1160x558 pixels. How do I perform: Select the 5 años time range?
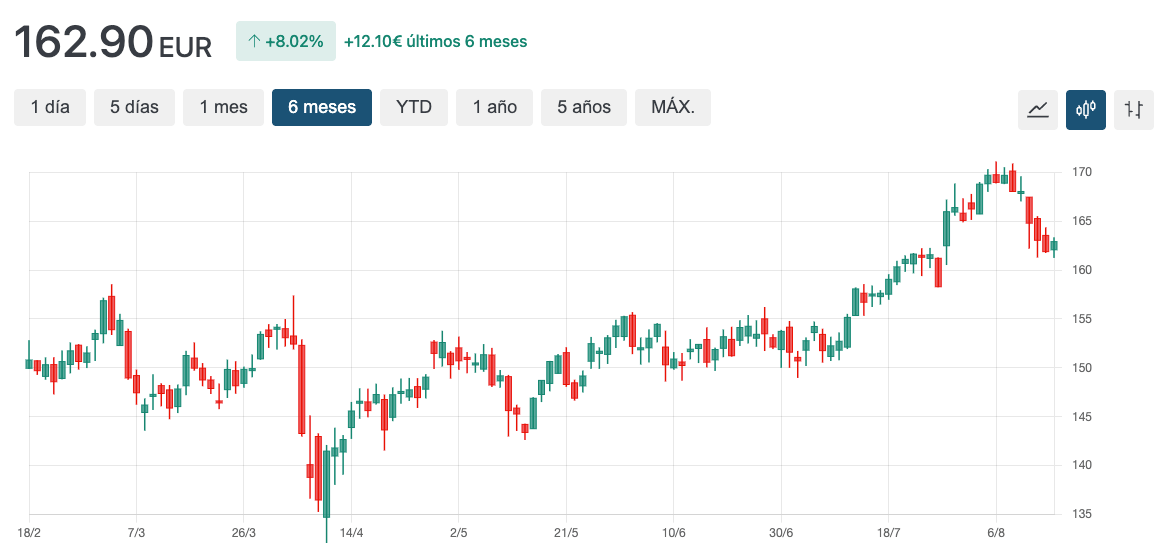[x=584, y=107]
